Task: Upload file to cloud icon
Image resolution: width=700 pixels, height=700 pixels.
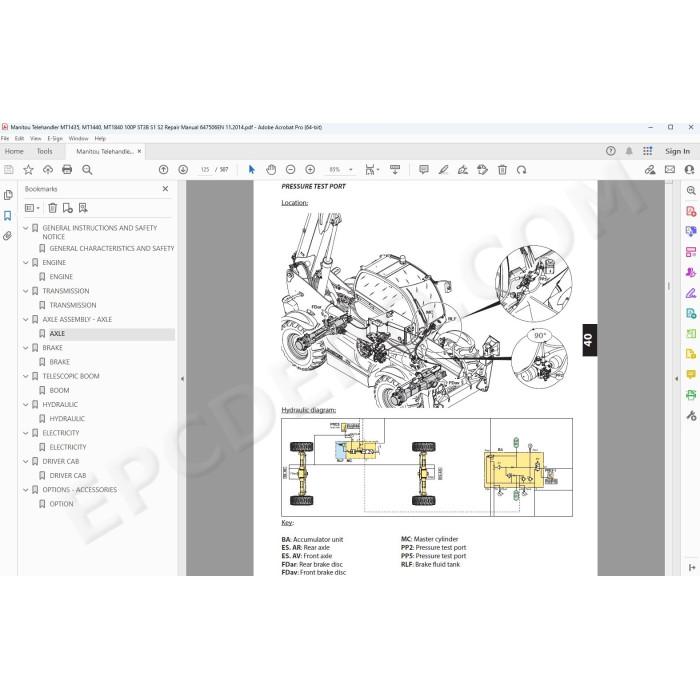Action: 48,170
